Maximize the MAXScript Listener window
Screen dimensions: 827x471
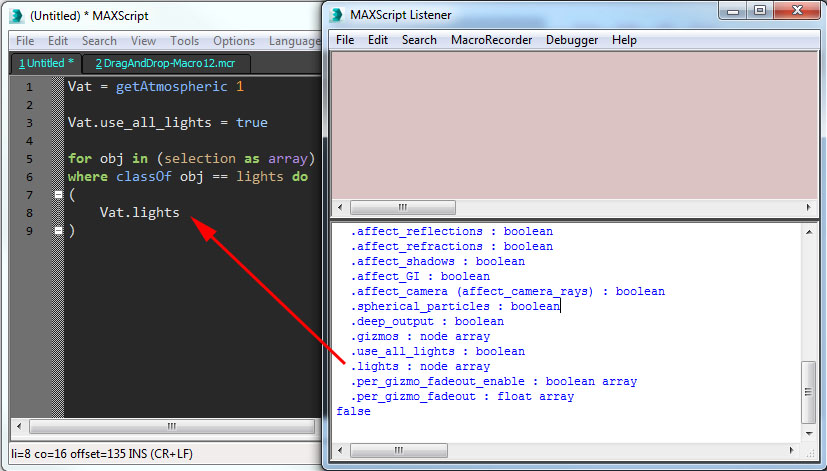[x=759, y=12]
